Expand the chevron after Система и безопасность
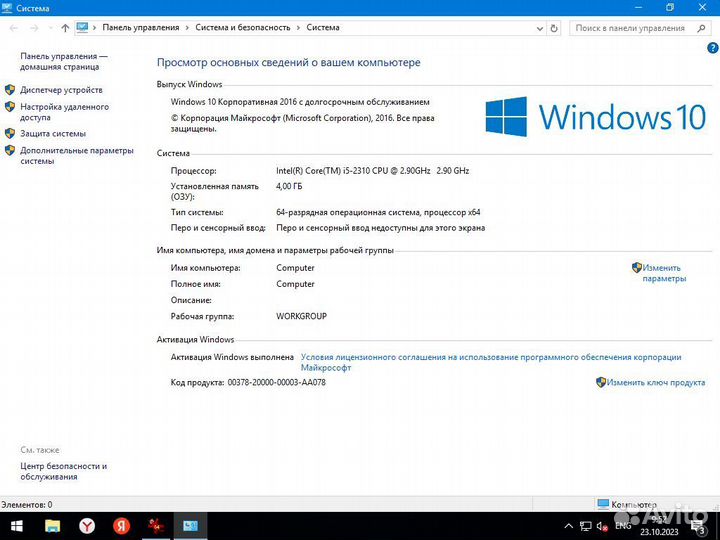The width and height of the screenshot is (720, 540). point(298,28)
